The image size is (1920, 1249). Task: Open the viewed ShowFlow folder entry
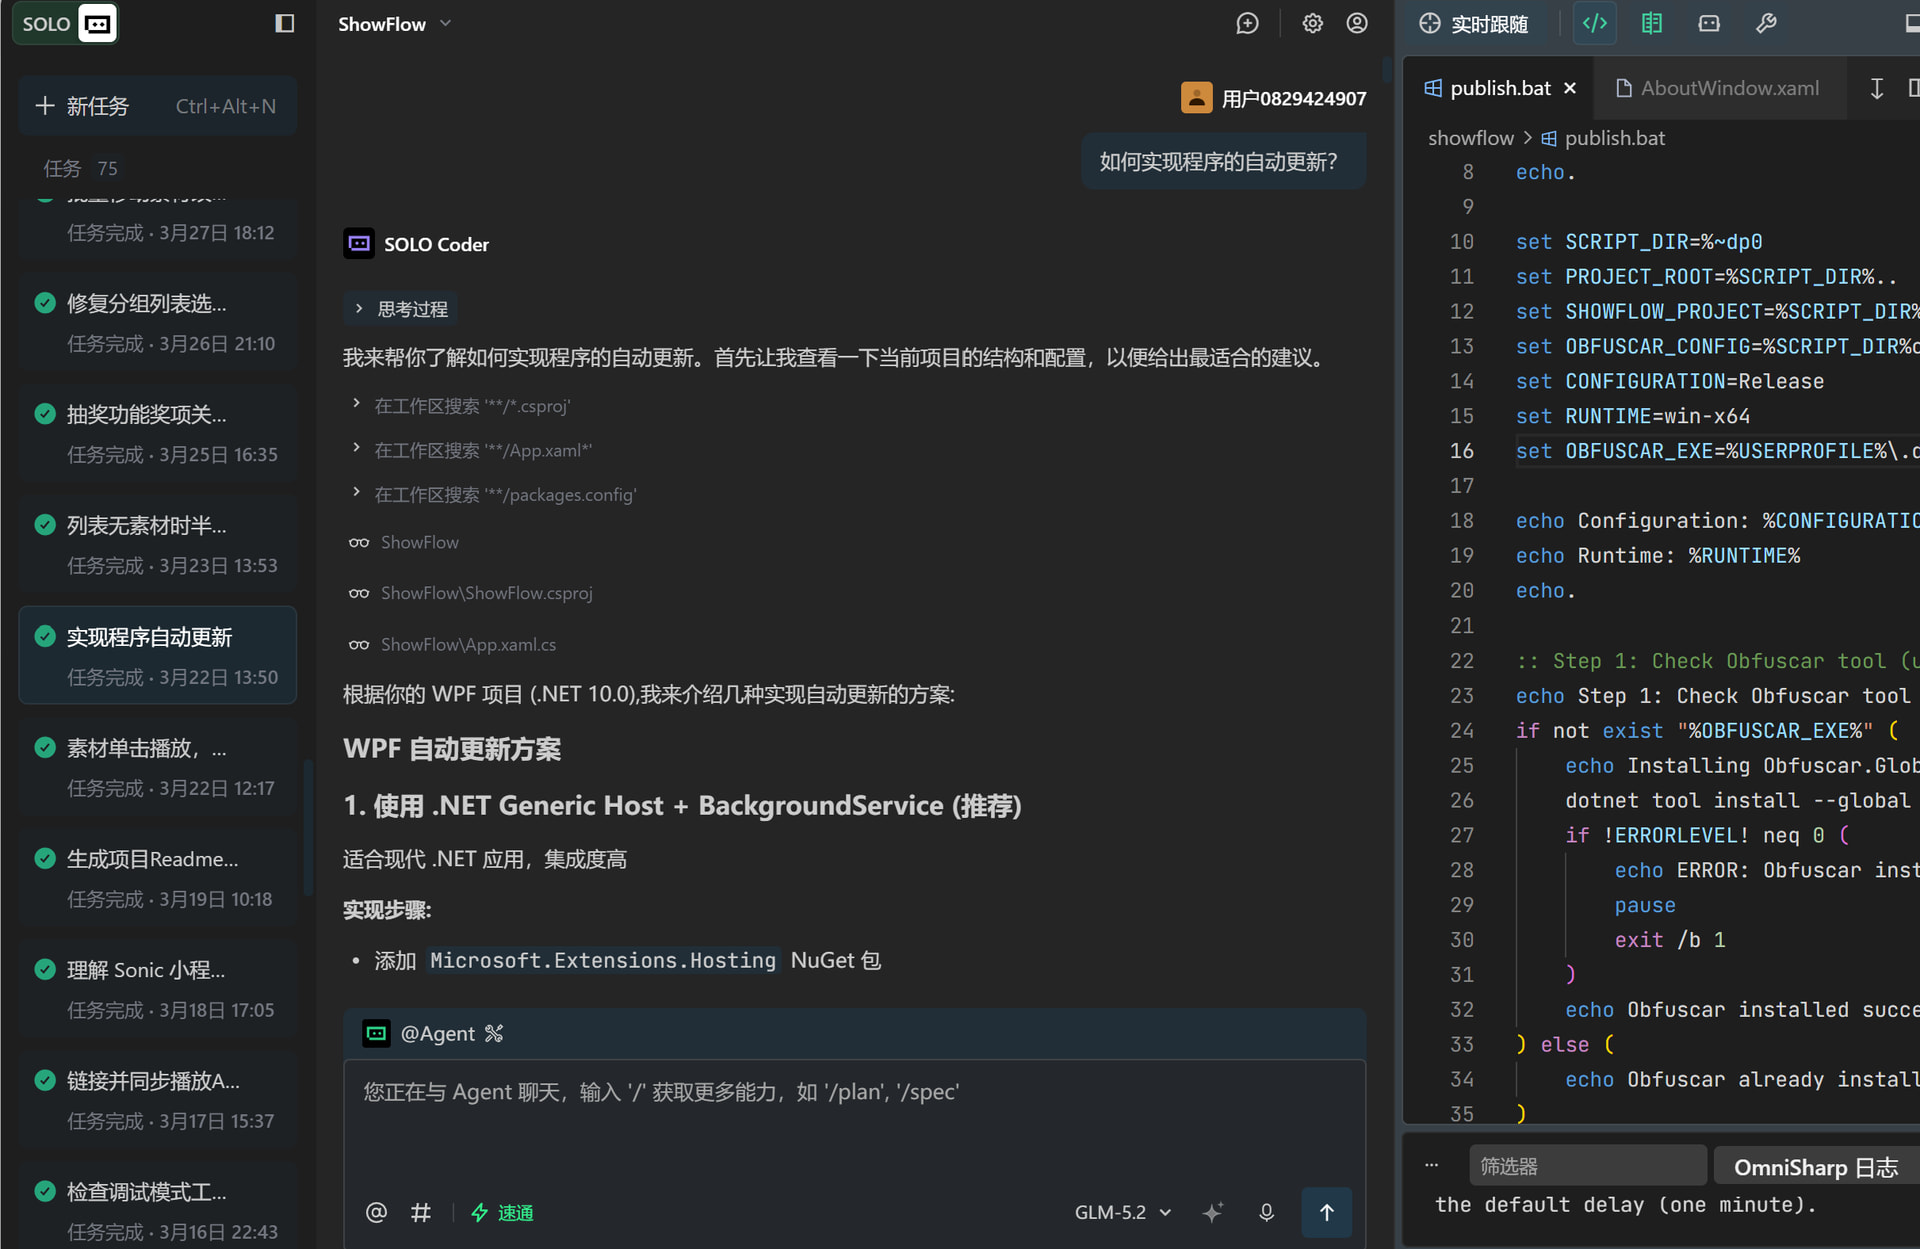coord(404,542)
